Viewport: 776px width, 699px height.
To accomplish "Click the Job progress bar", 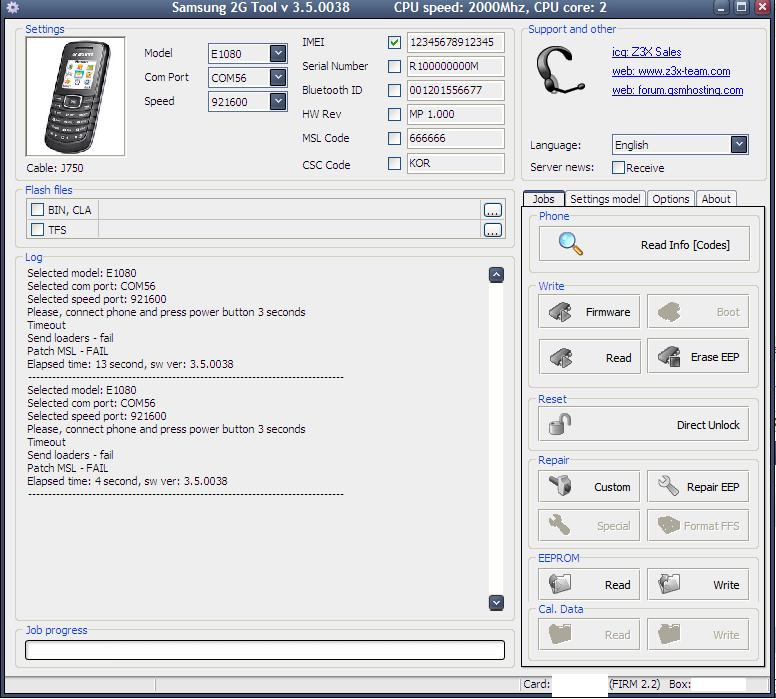I will (265, 649).
